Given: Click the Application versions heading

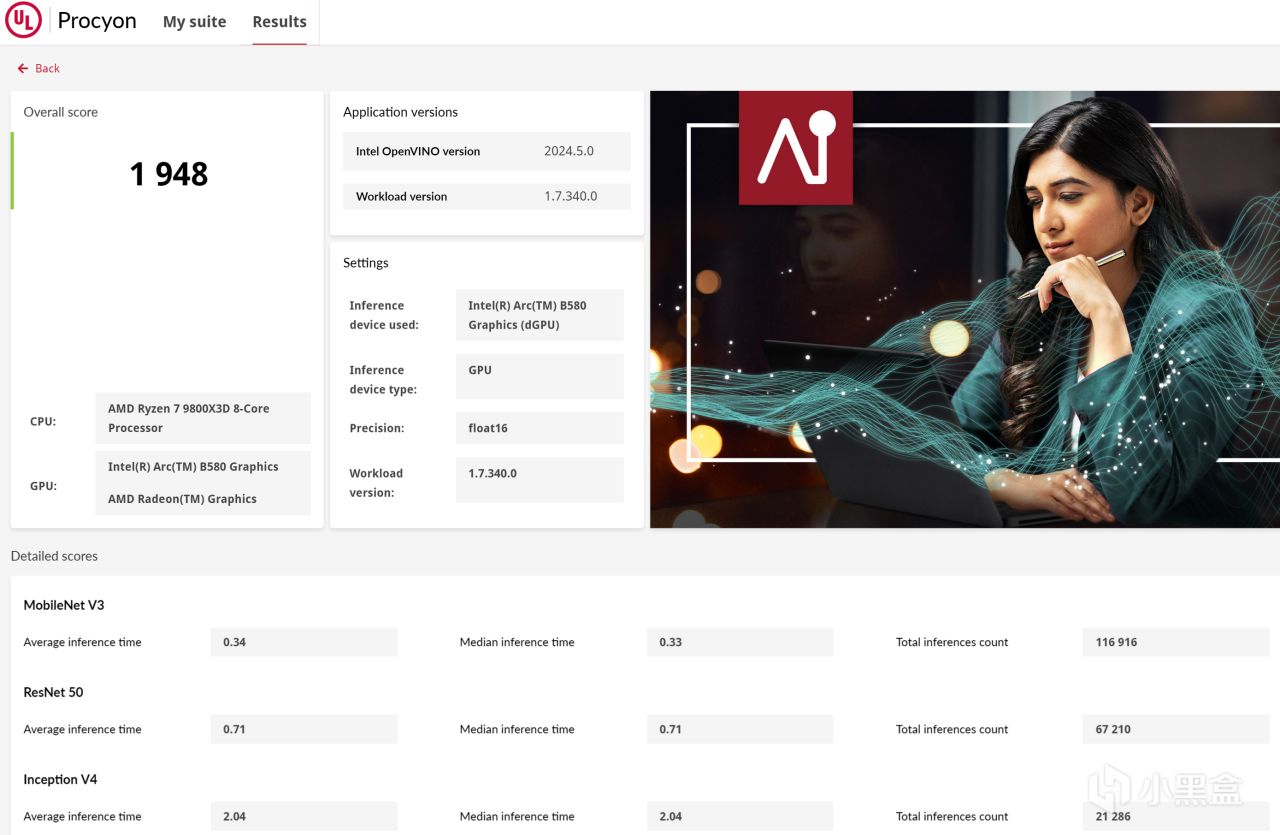Looking at the screenshot, I should pyautogui.click(x=400, y=112).
